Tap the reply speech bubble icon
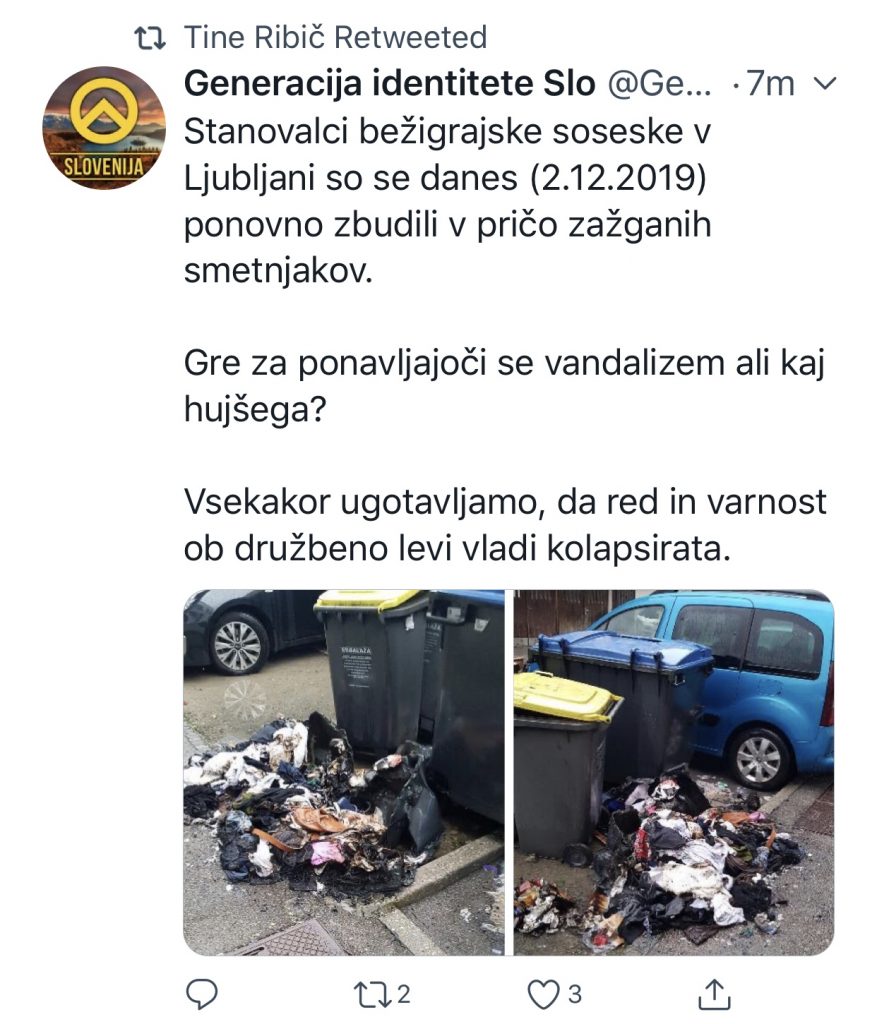This screenshot has width=877, height=1024. coord(202,994)
